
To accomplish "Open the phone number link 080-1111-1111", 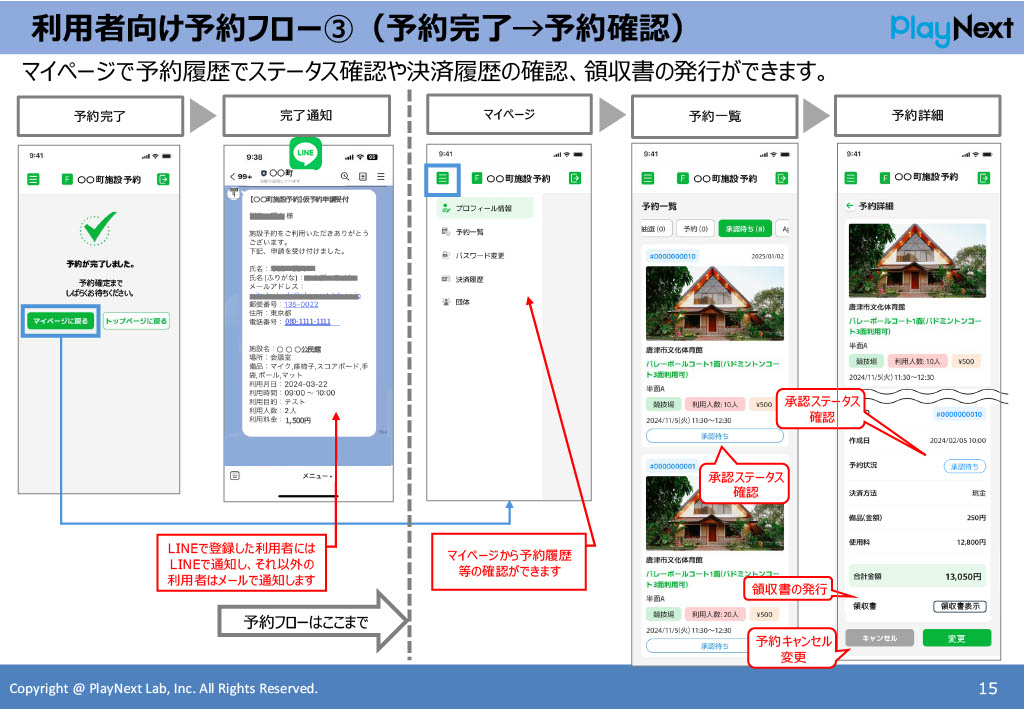I will [308, 321].
